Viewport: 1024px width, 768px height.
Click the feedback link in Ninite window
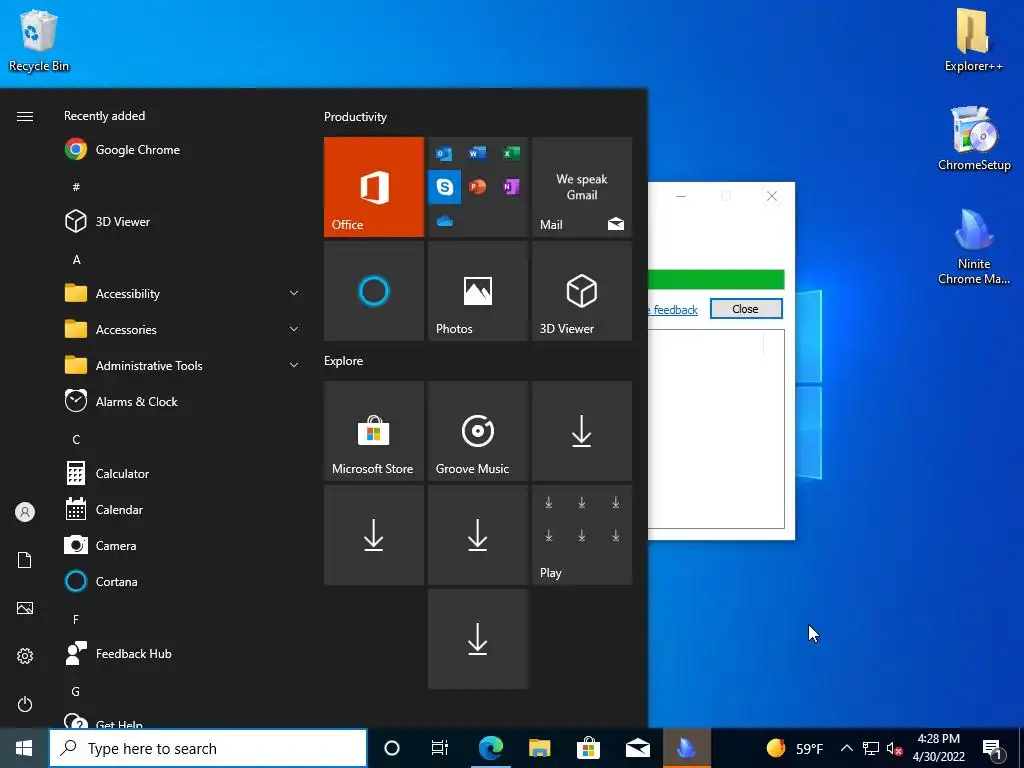675,310
